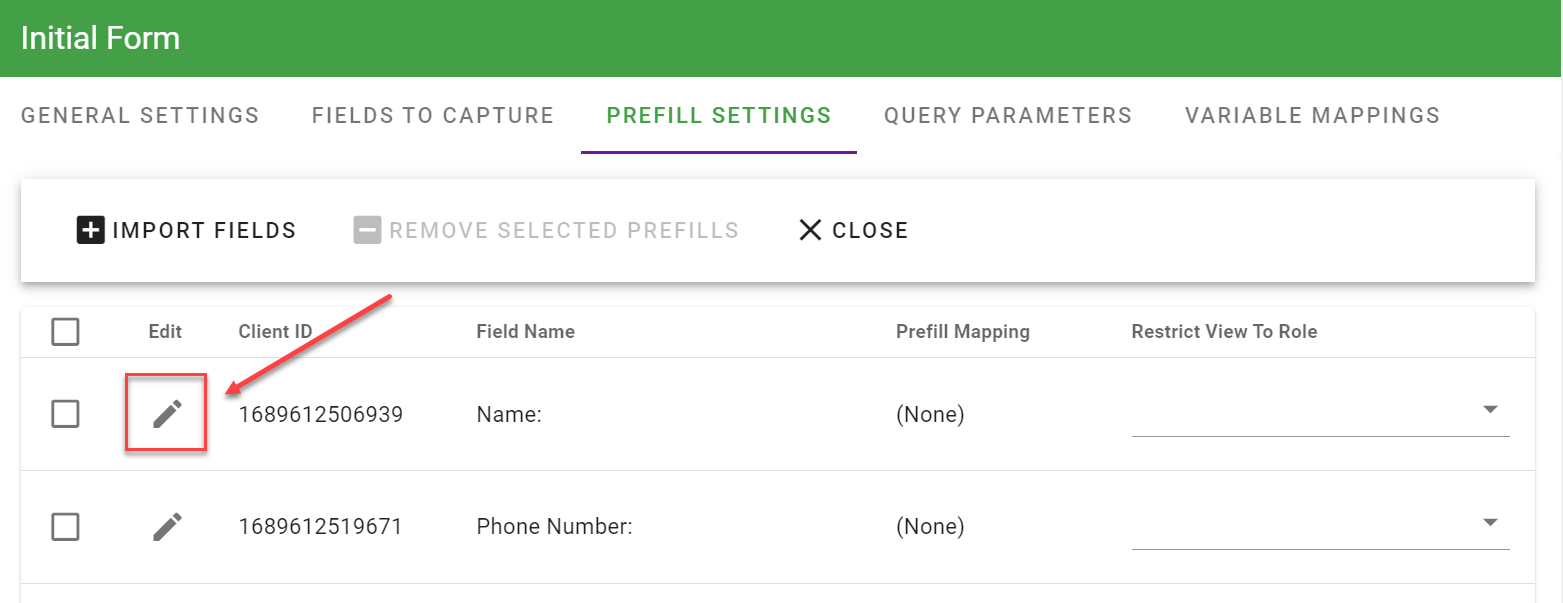
Task: Click the plus icon beside Import Fields
Action: click(x=91, y=230)
